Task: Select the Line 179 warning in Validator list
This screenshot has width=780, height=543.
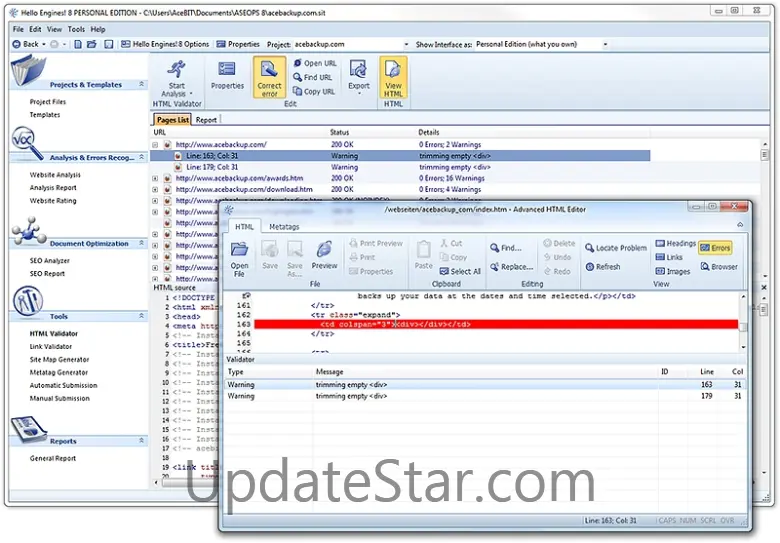Action: [x=485, y=396]
